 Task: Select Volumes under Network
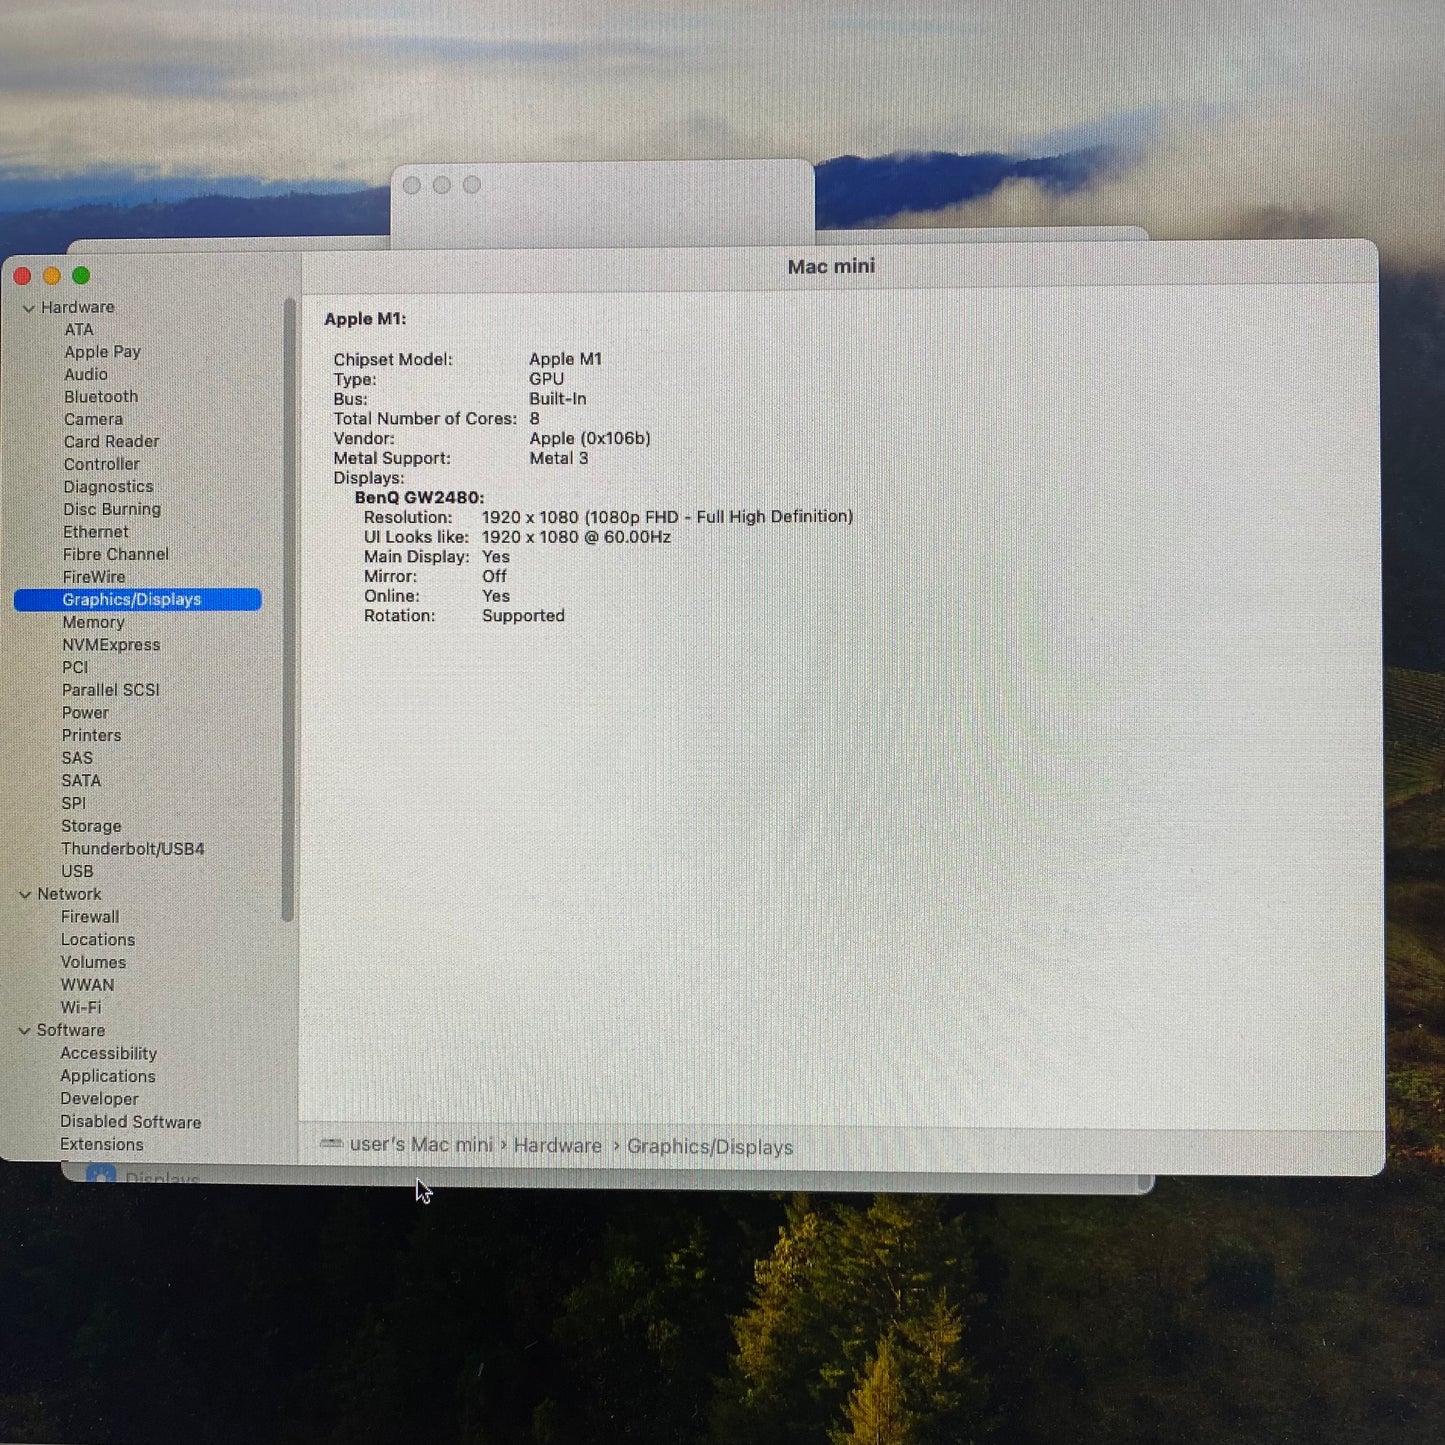(93, 963)
